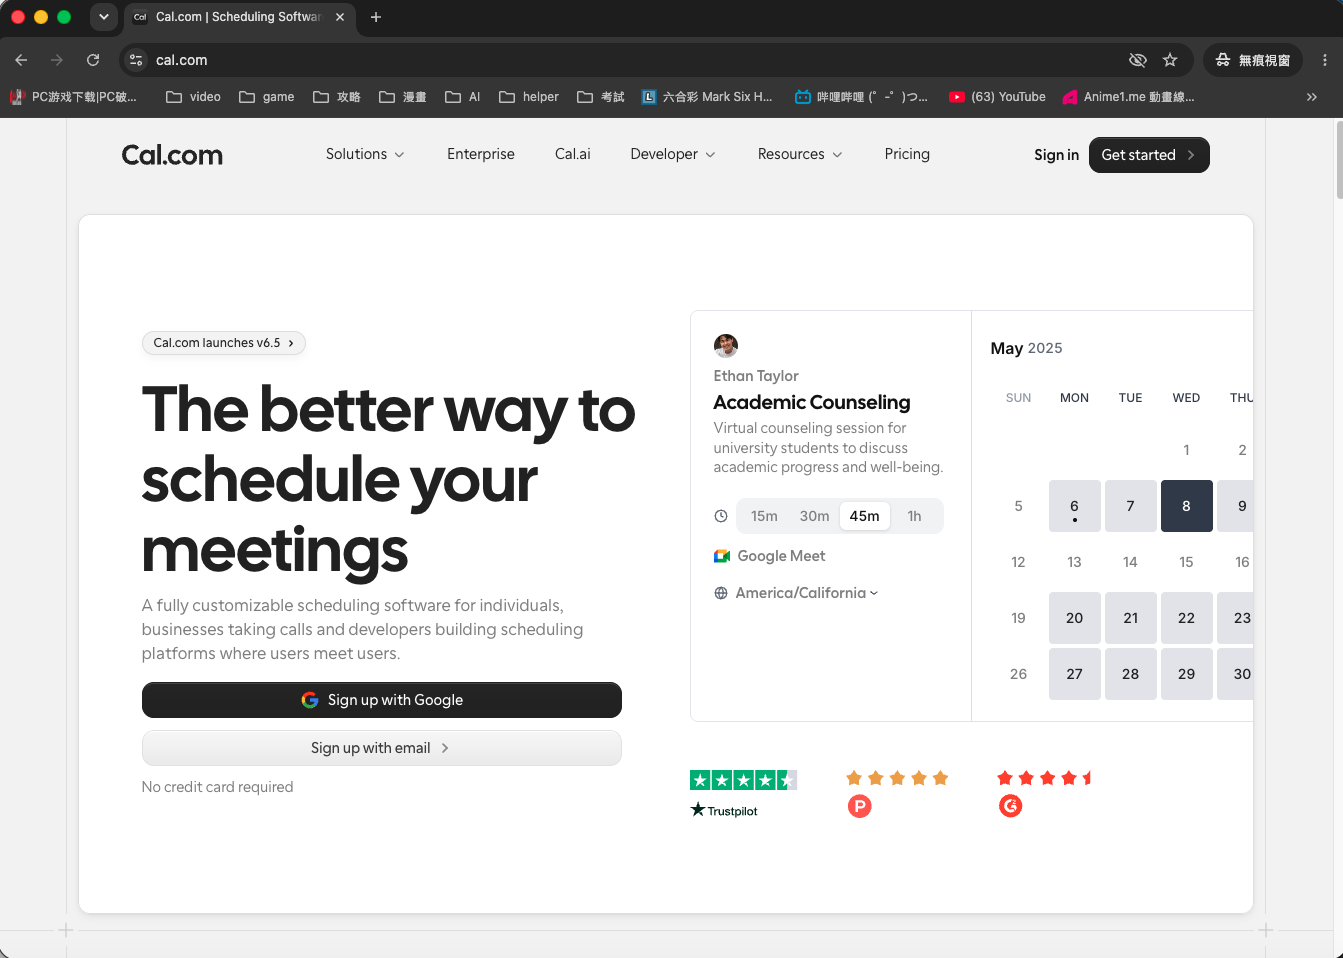Open the site information icon in address bar

coord(137,60)
